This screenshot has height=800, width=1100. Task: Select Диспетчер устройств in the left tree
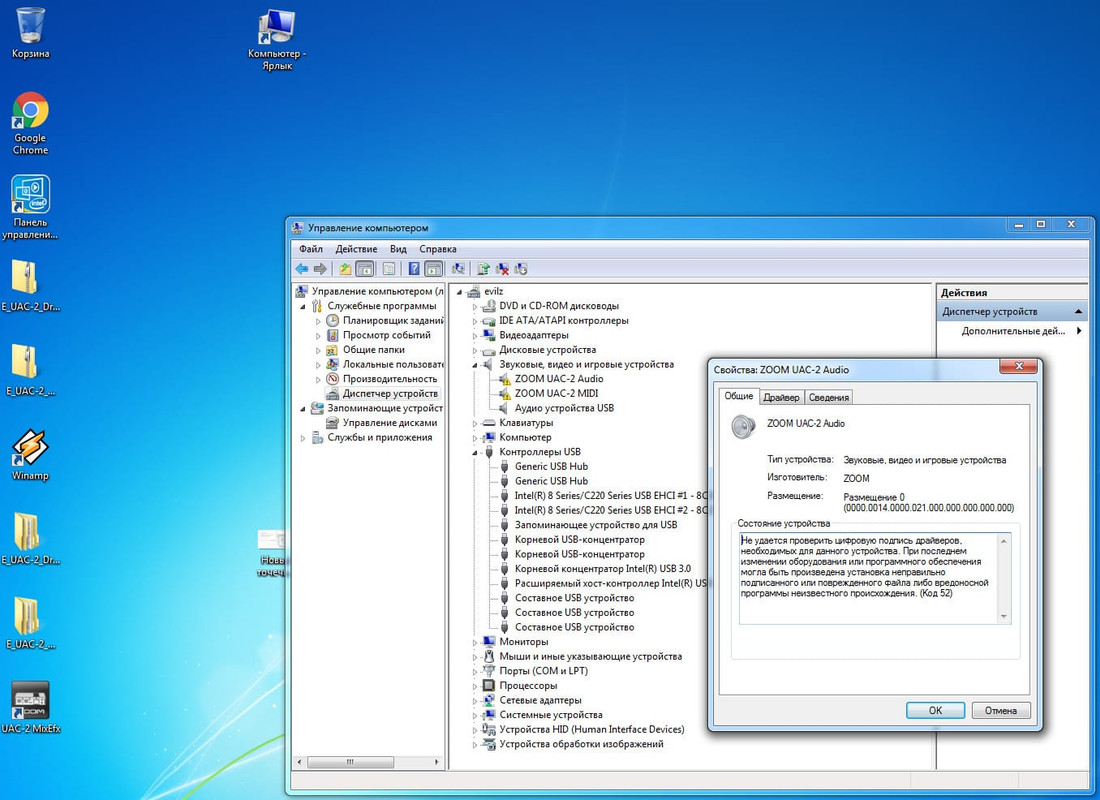pyautogui.click(x=390, y=394)
